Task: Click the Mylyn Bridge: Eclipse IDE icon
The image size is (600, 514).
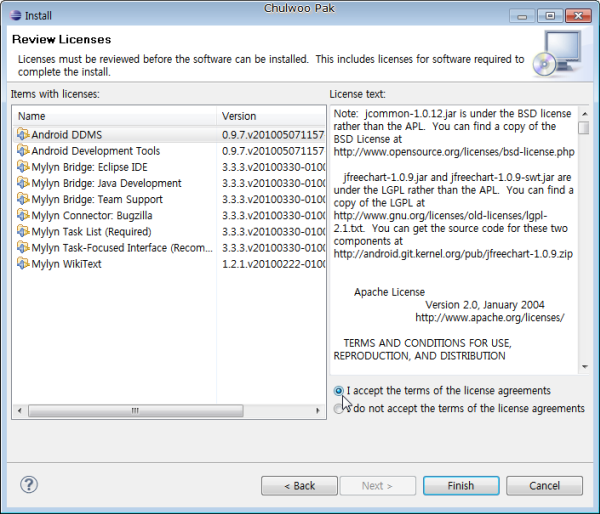Action: [23, 167]
